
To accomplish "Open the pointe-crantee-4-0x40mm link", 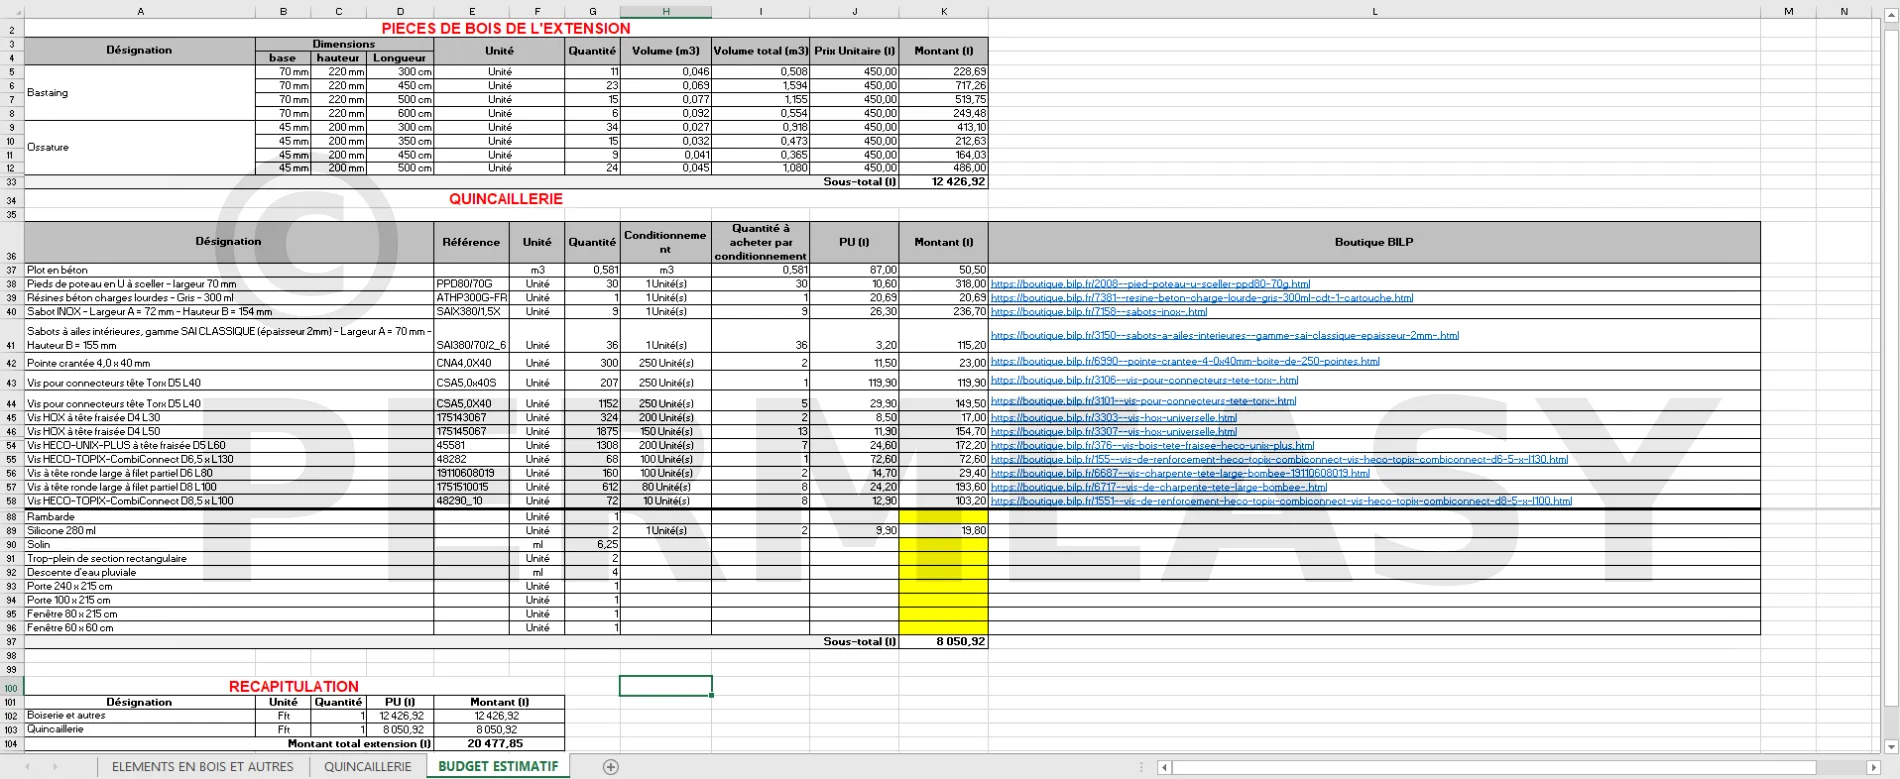I will (1184, 362).
